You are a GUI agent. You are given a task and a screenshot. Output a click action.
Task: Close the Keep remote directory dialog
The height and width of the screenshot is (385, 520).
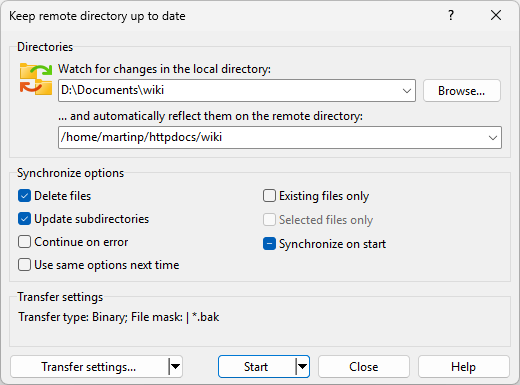[x=496, y=15]
